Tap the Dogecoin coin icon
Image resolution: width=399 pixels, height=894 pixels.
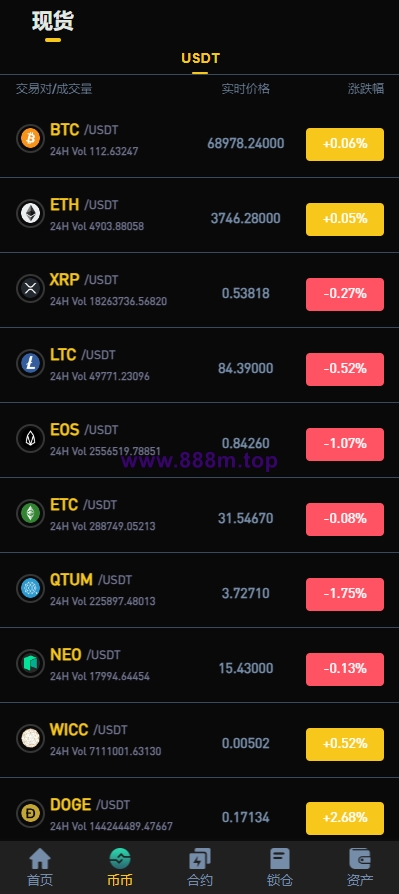tap(30, 813)
